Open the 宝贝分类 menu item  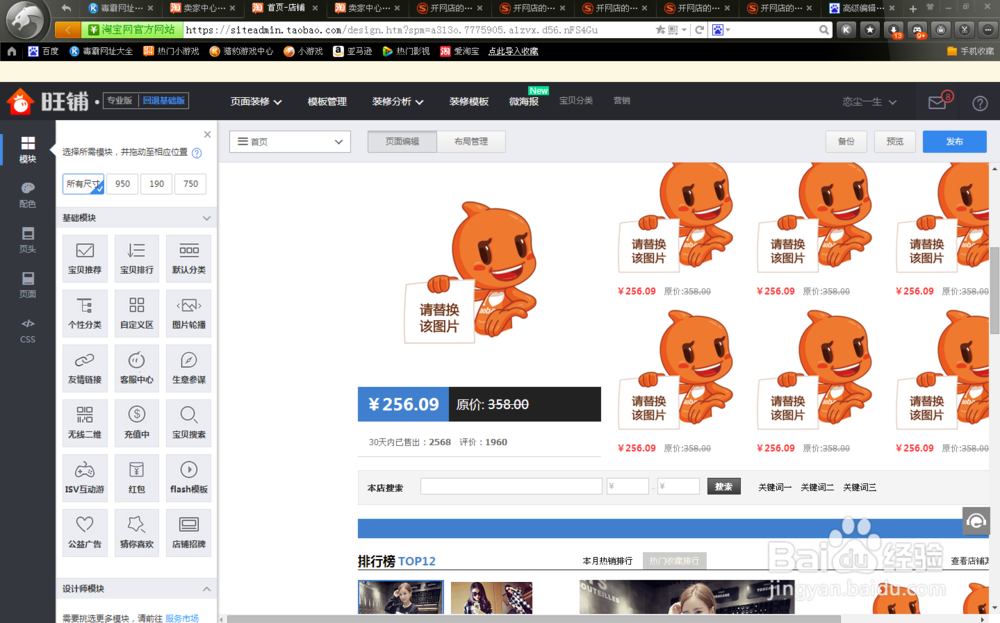tap(576, 101)
